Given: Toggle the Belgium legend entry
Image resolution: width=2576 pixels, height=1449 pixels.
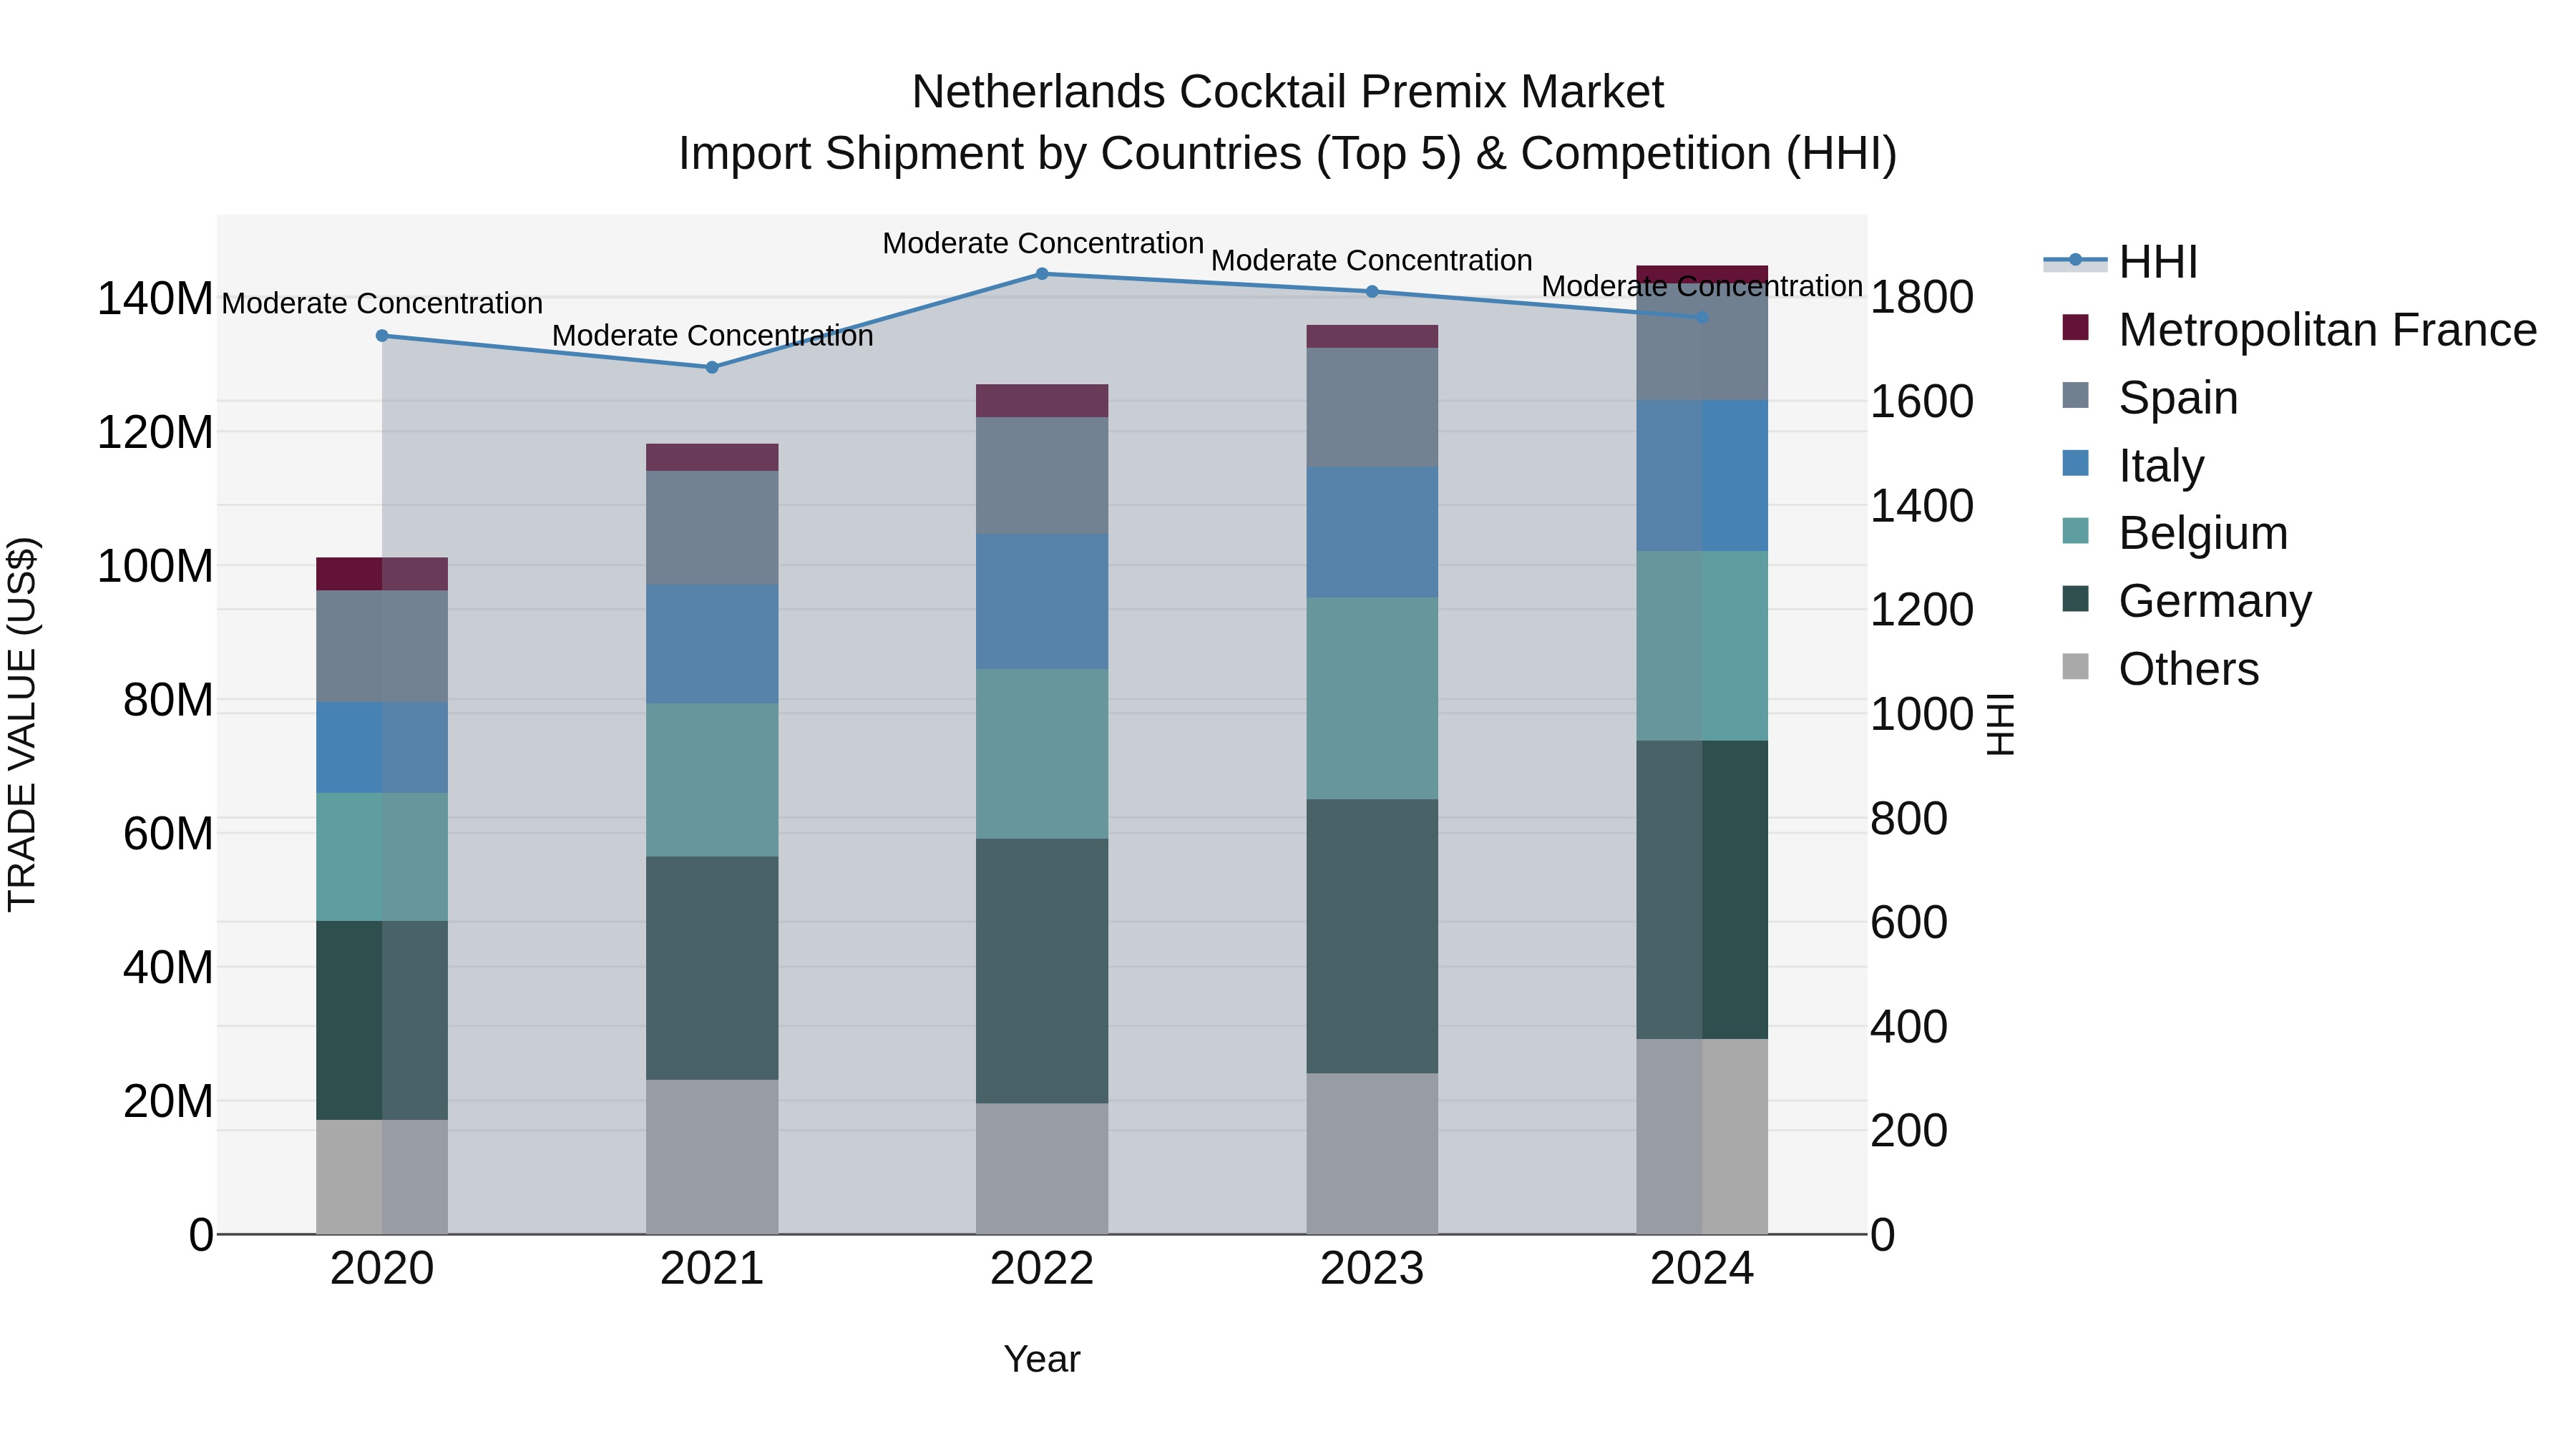Looking at the screenshot, I should tap(2174, 533).
